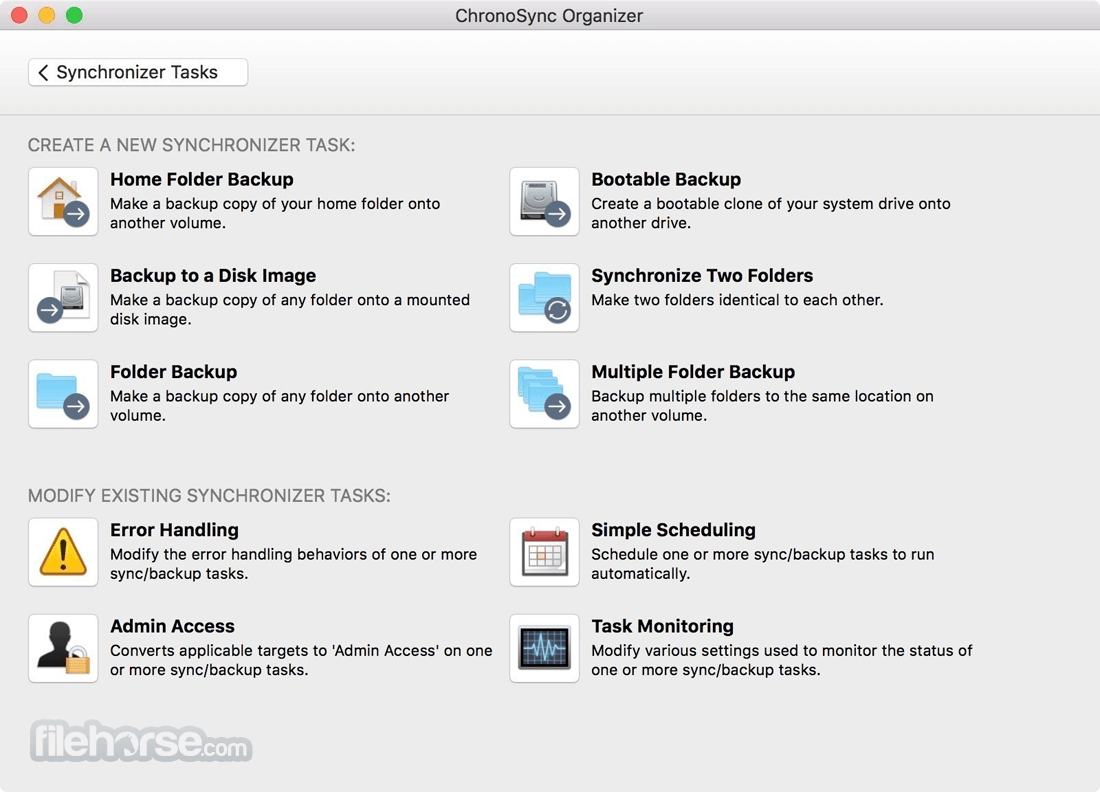This screenshot has height=792, width=1100.
Task: Click the Error Handling warning triangle icon
Action: pos(63,552)
